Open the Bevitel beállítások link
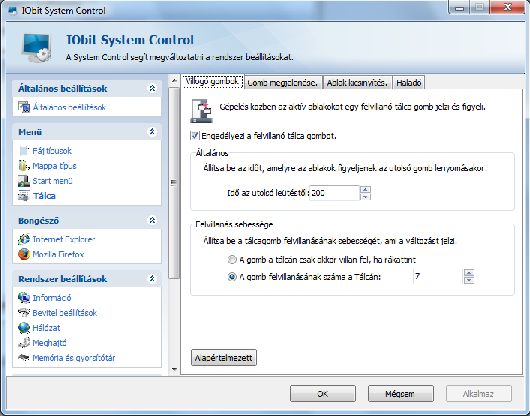Screen dimensions: 530x416 (65, 313)
